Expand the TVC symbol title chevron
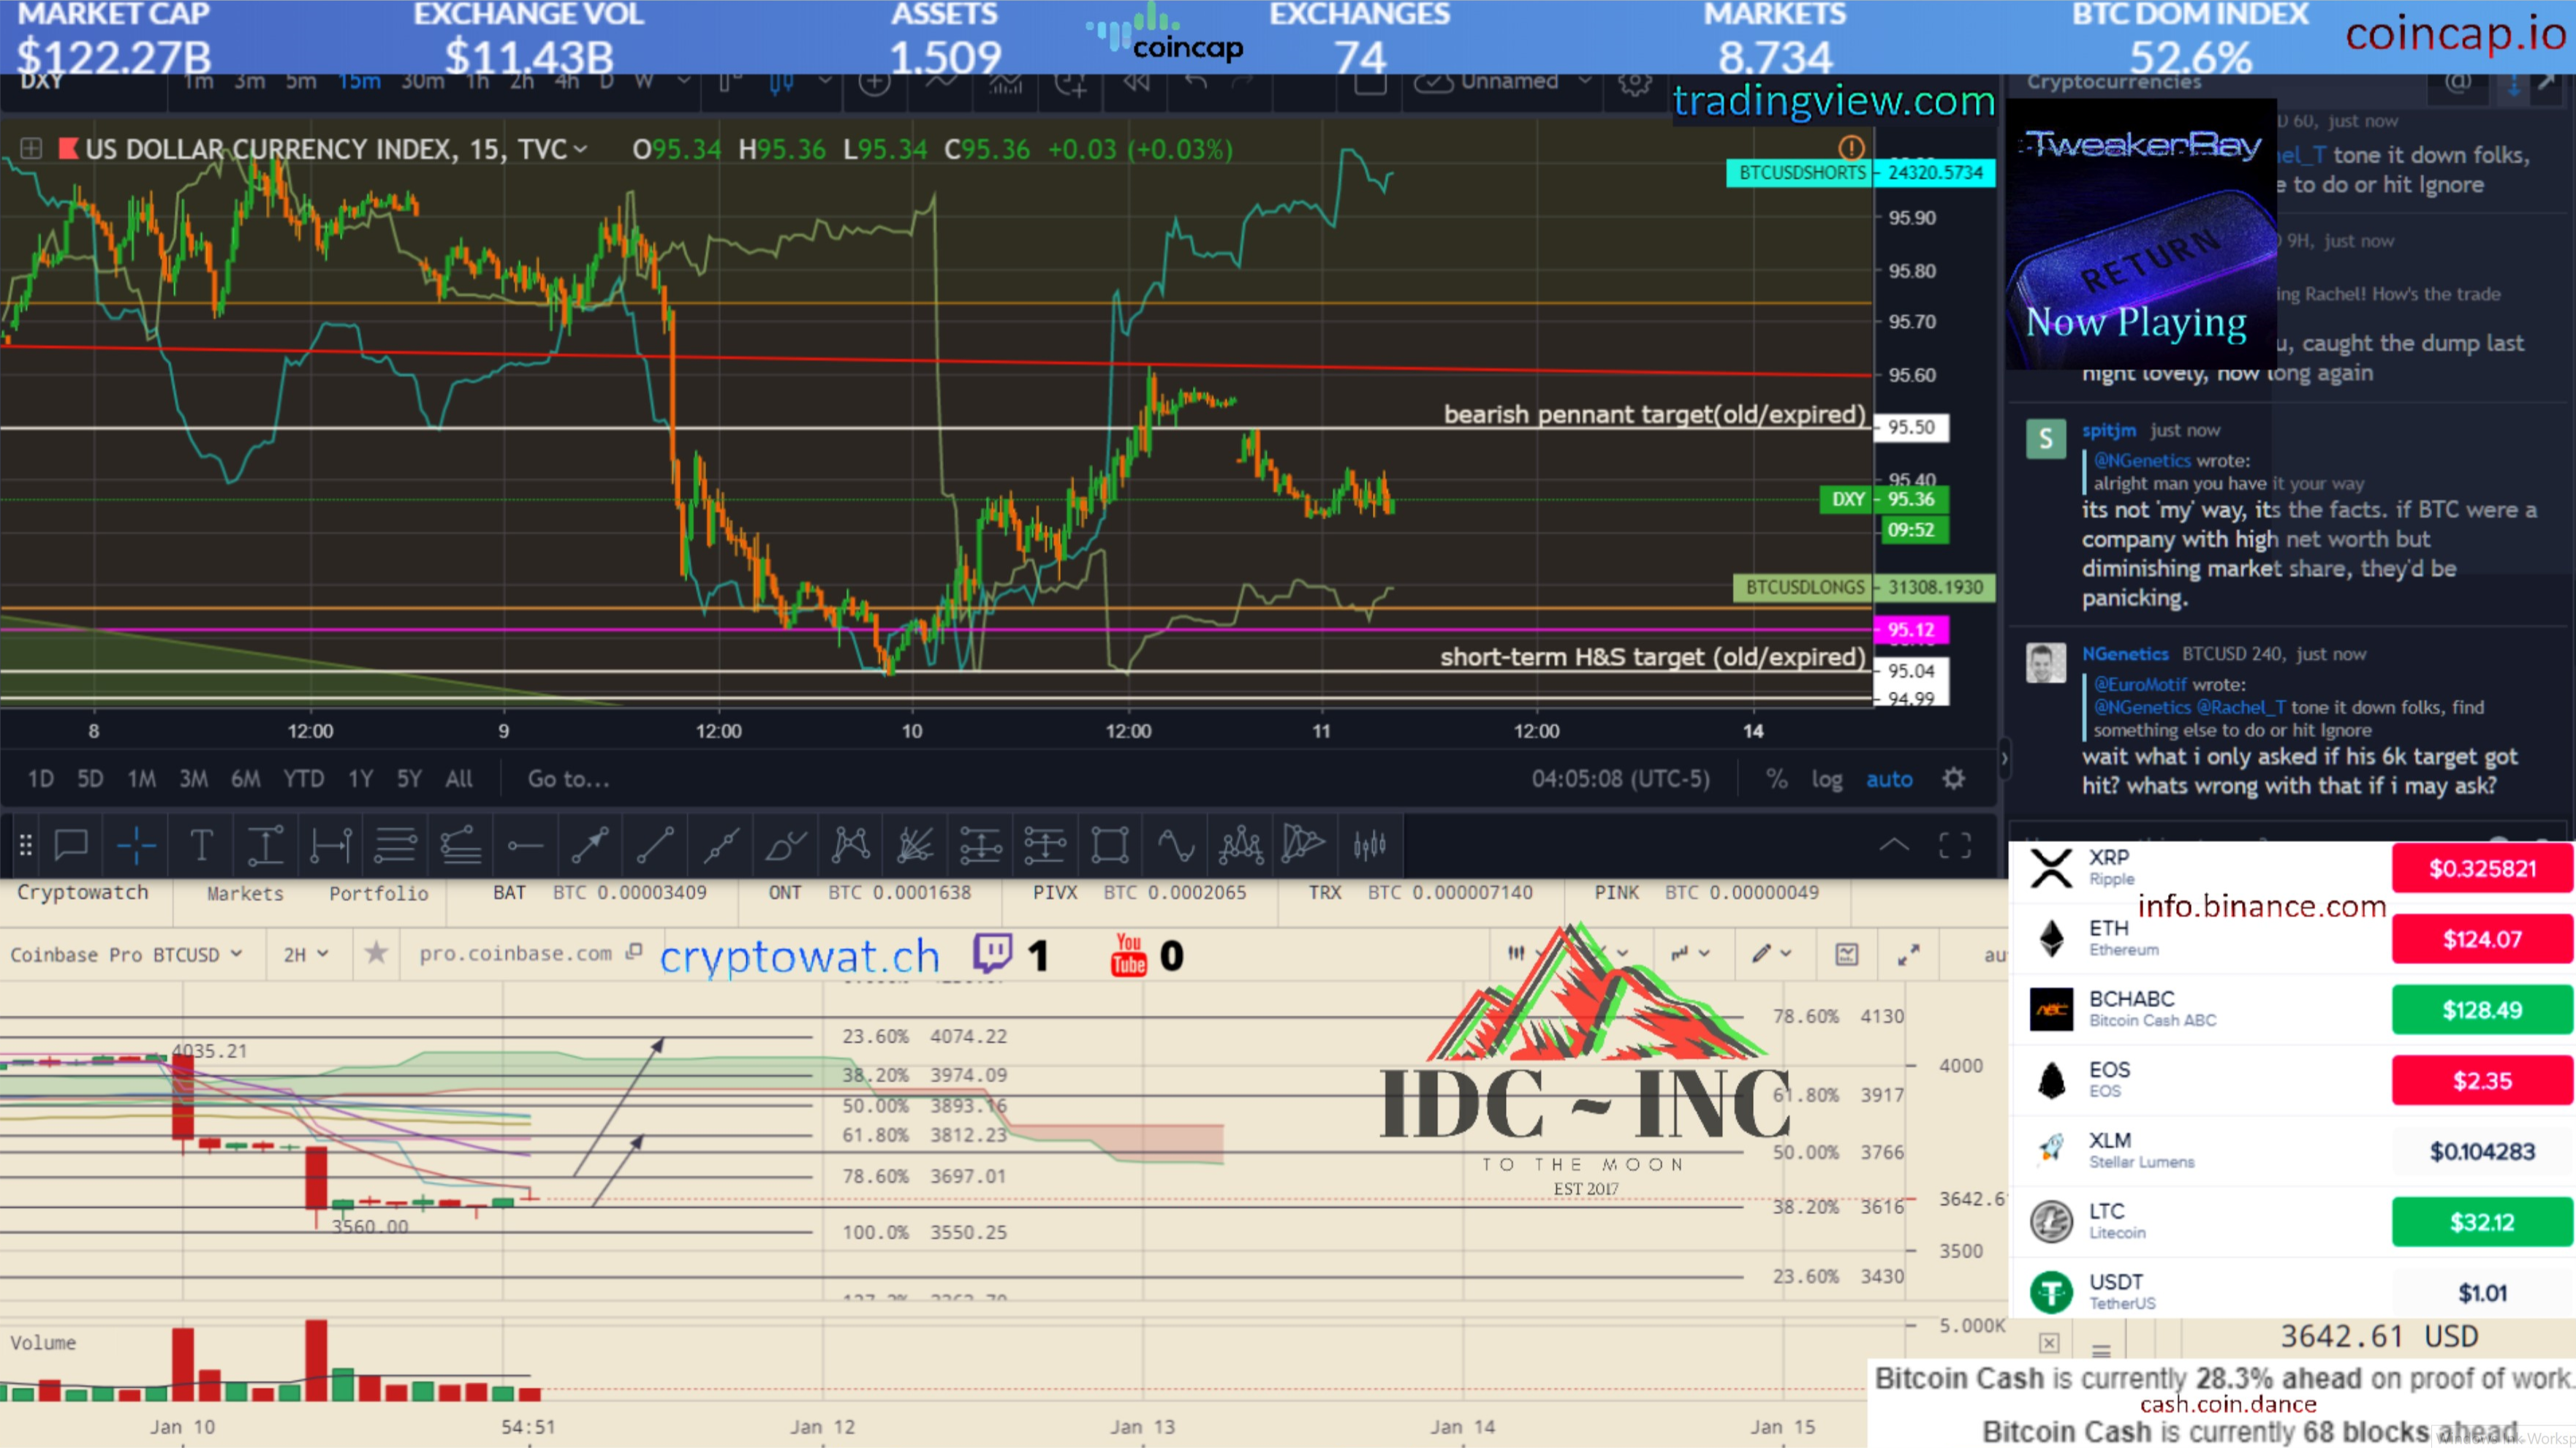 coord(580,150)
